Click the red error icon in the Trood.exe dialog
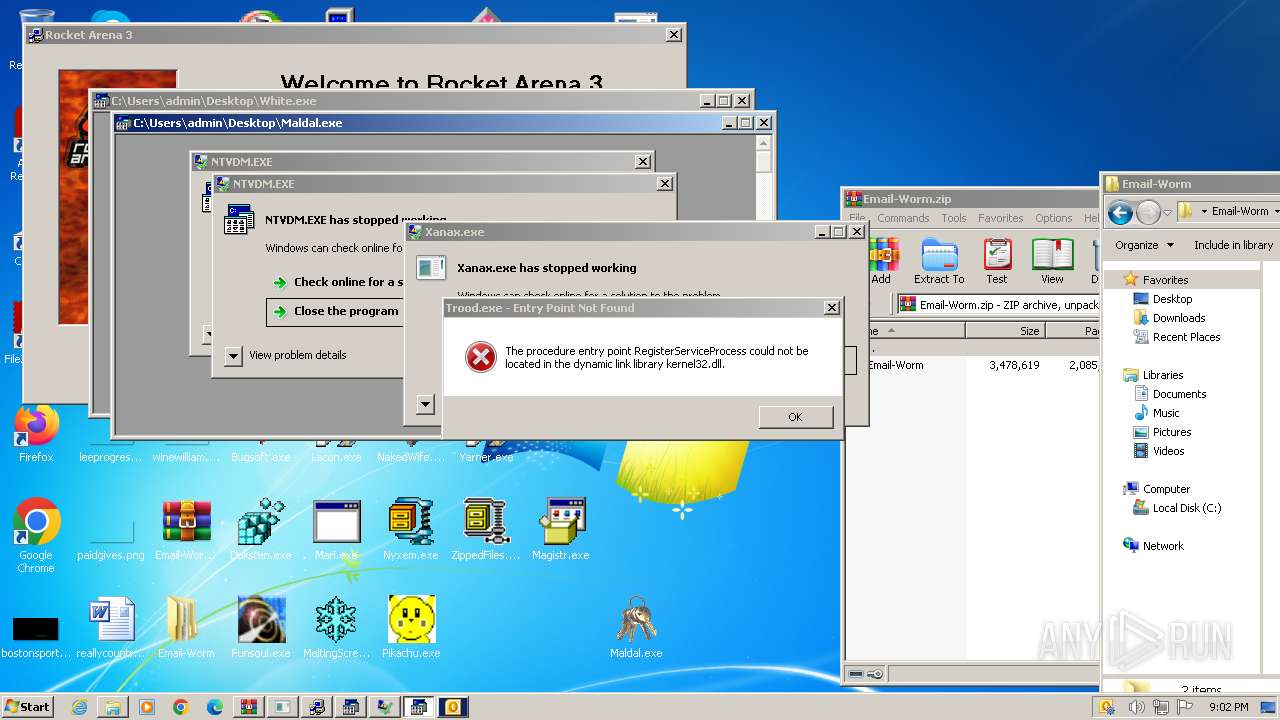This screenshot has width=1280, height=720. coord(481,357)
